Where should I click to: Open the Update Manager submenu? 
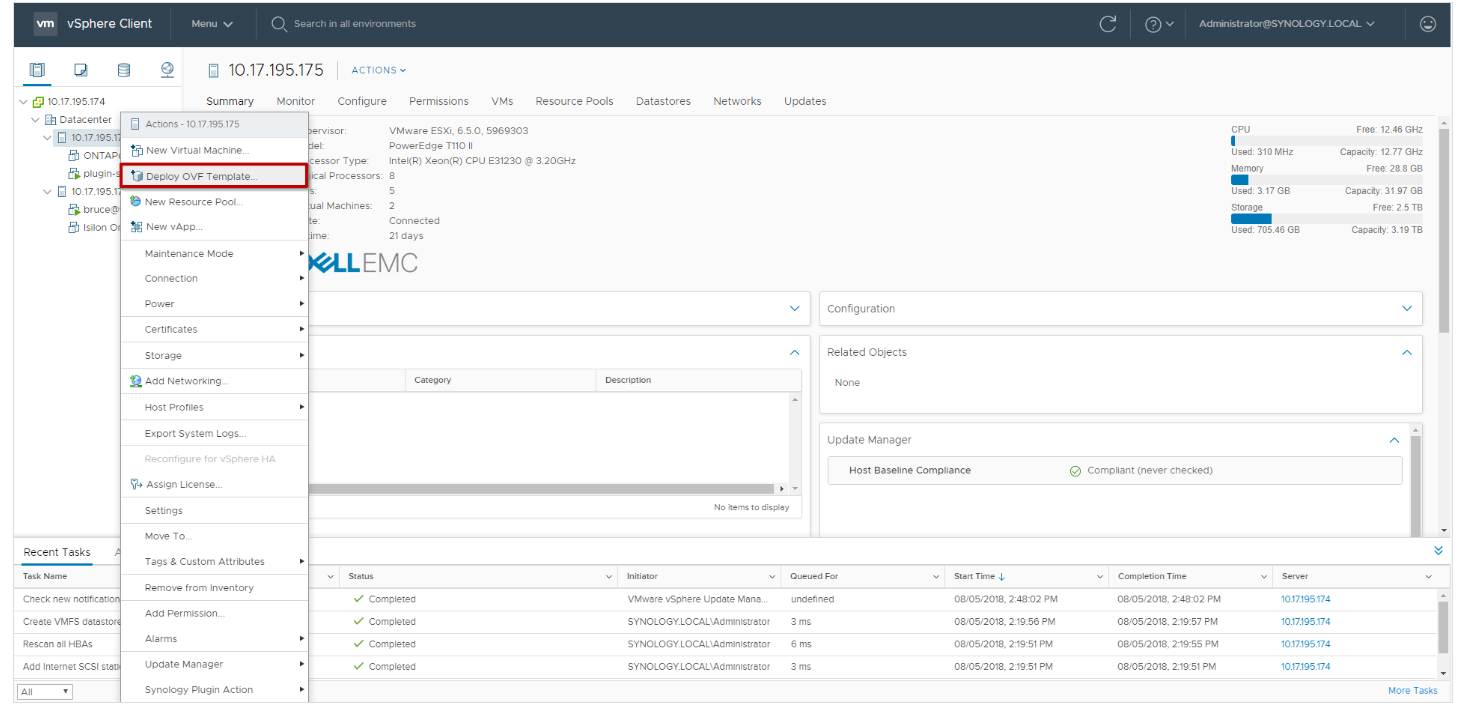[214, 664]
